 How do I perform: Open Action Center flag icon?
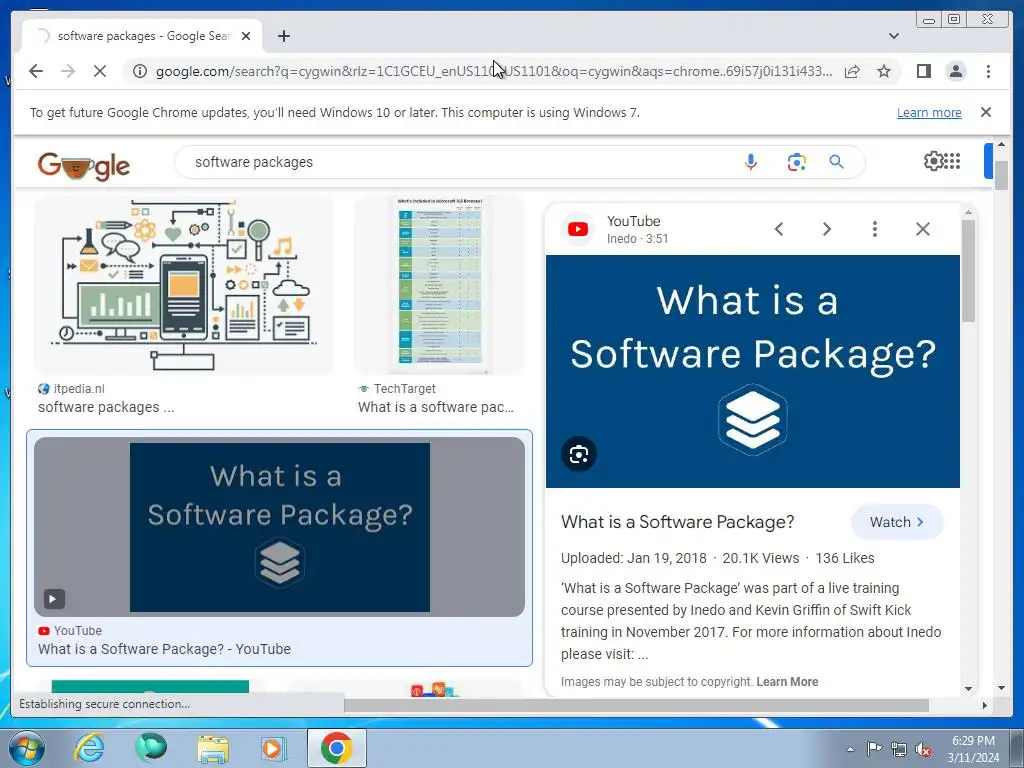click(x=874, y=749)
